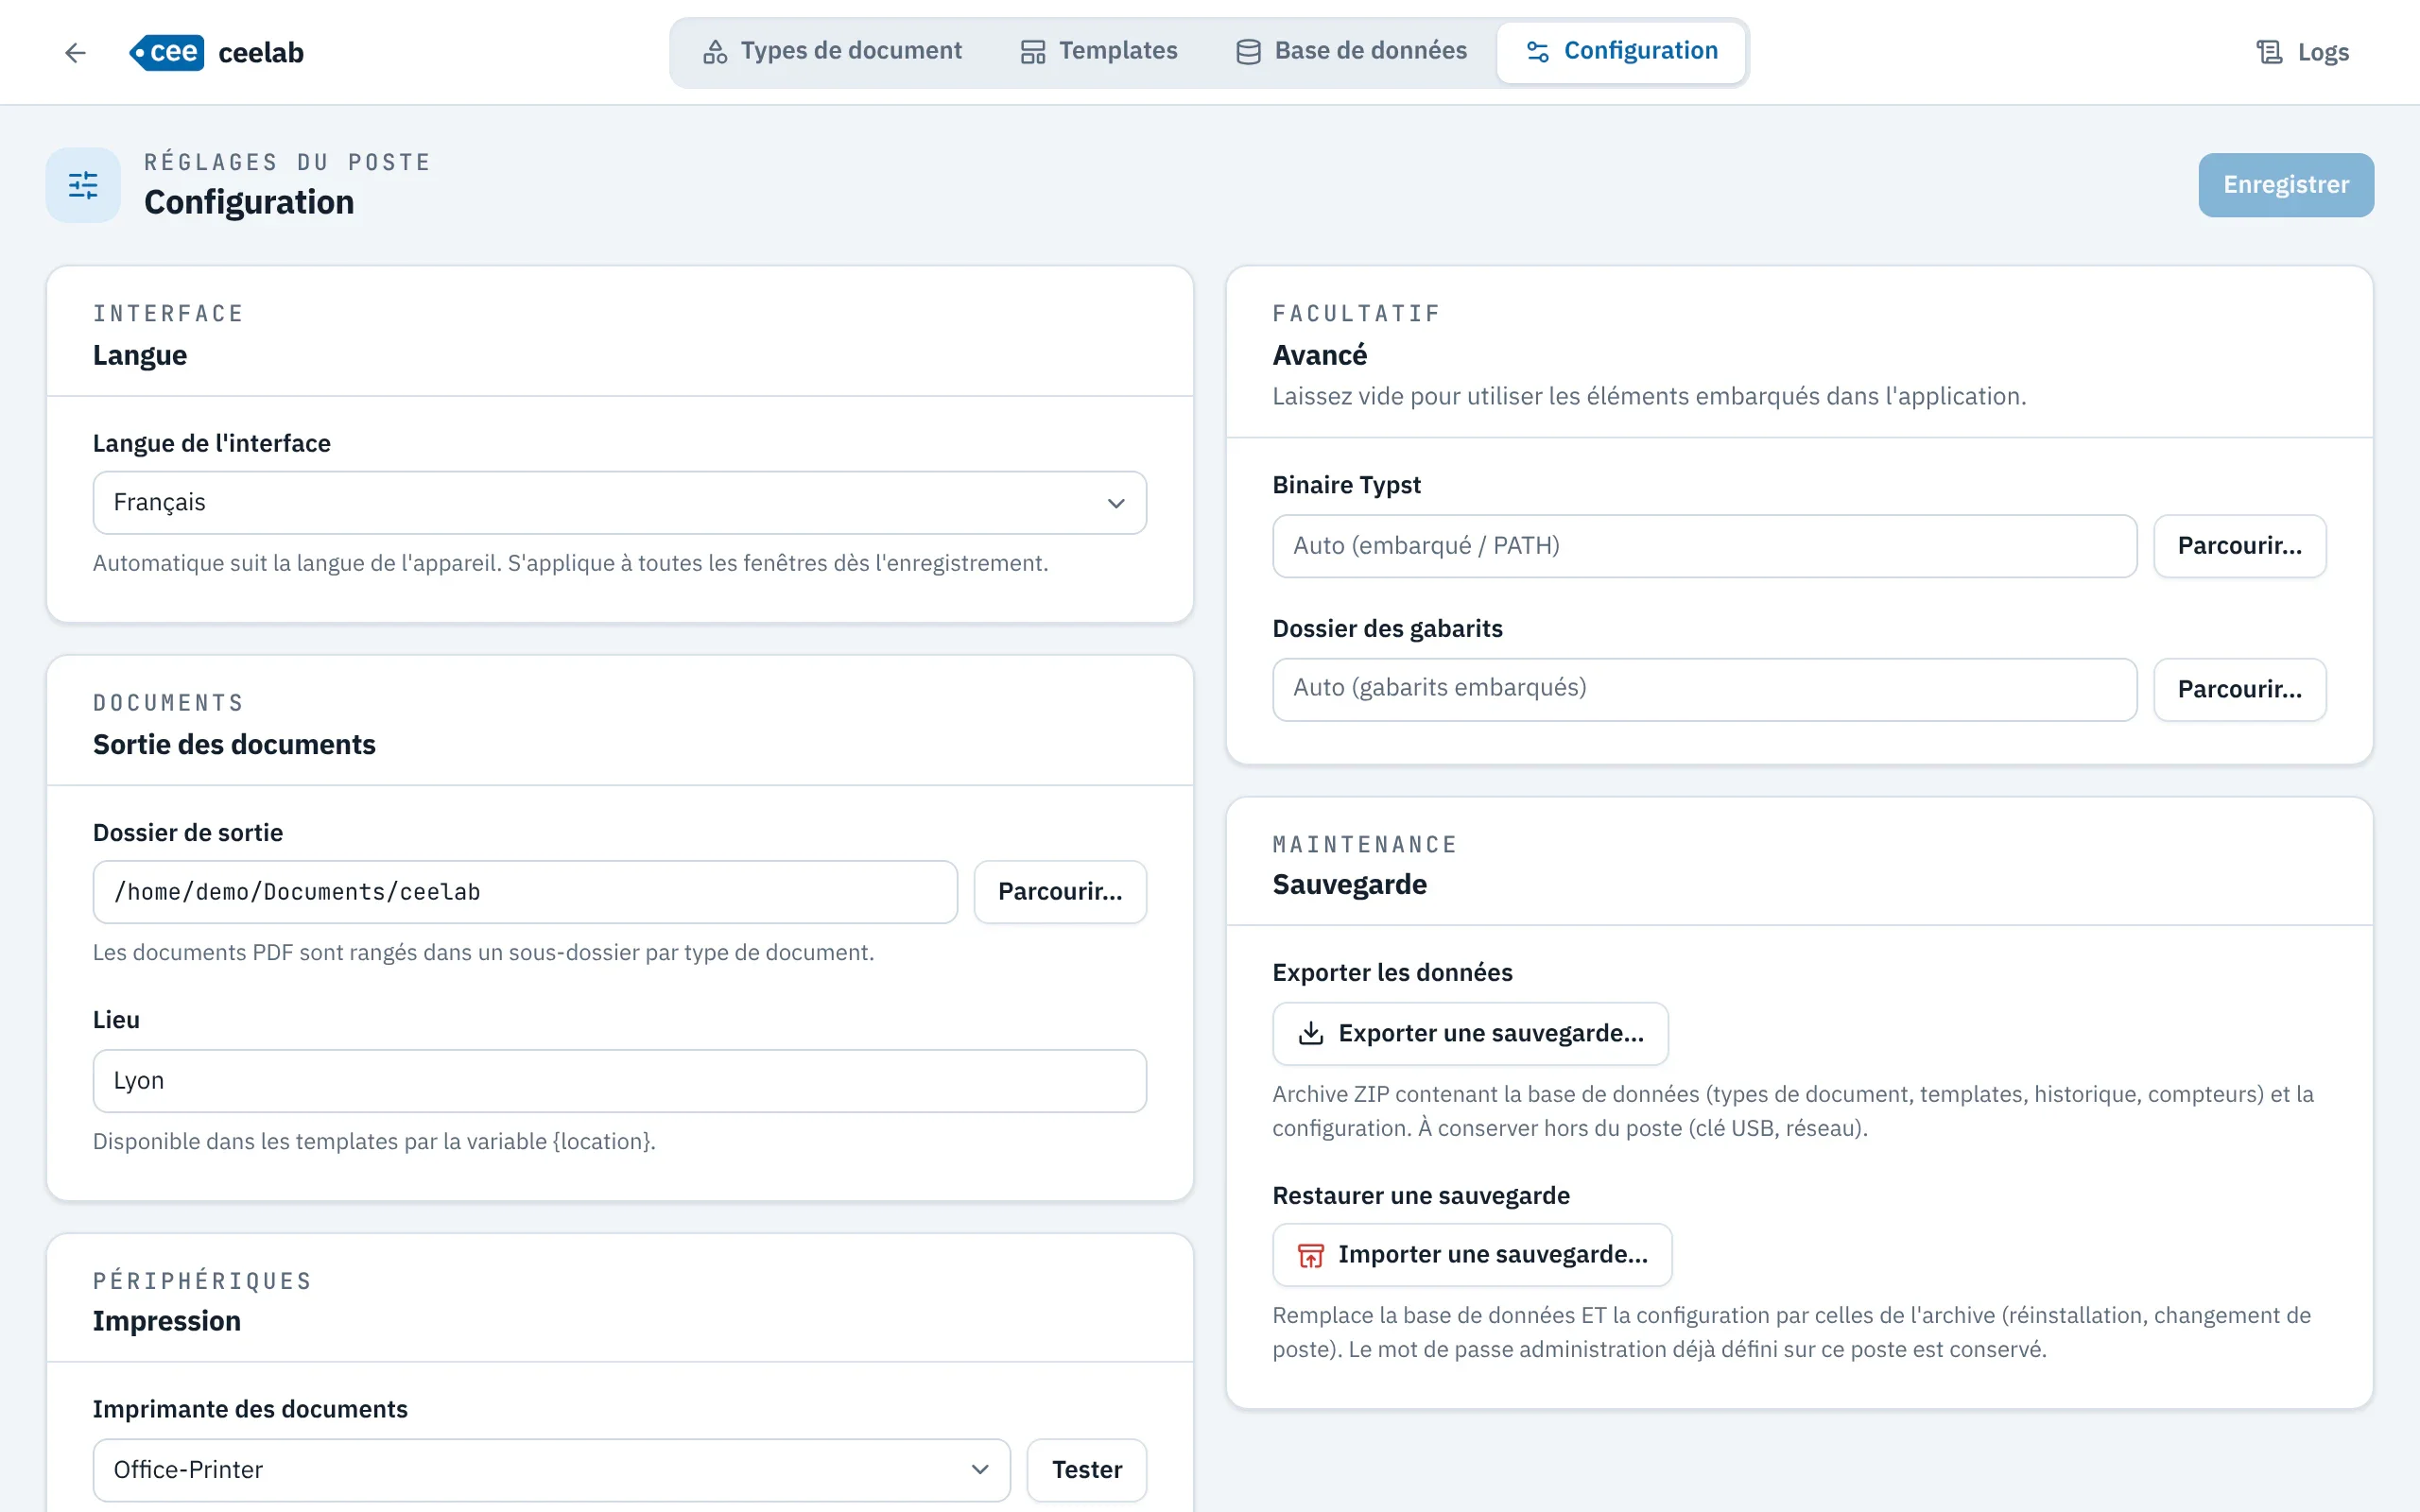
Task: Click the Langue section heading
Action: coord(140,355)
